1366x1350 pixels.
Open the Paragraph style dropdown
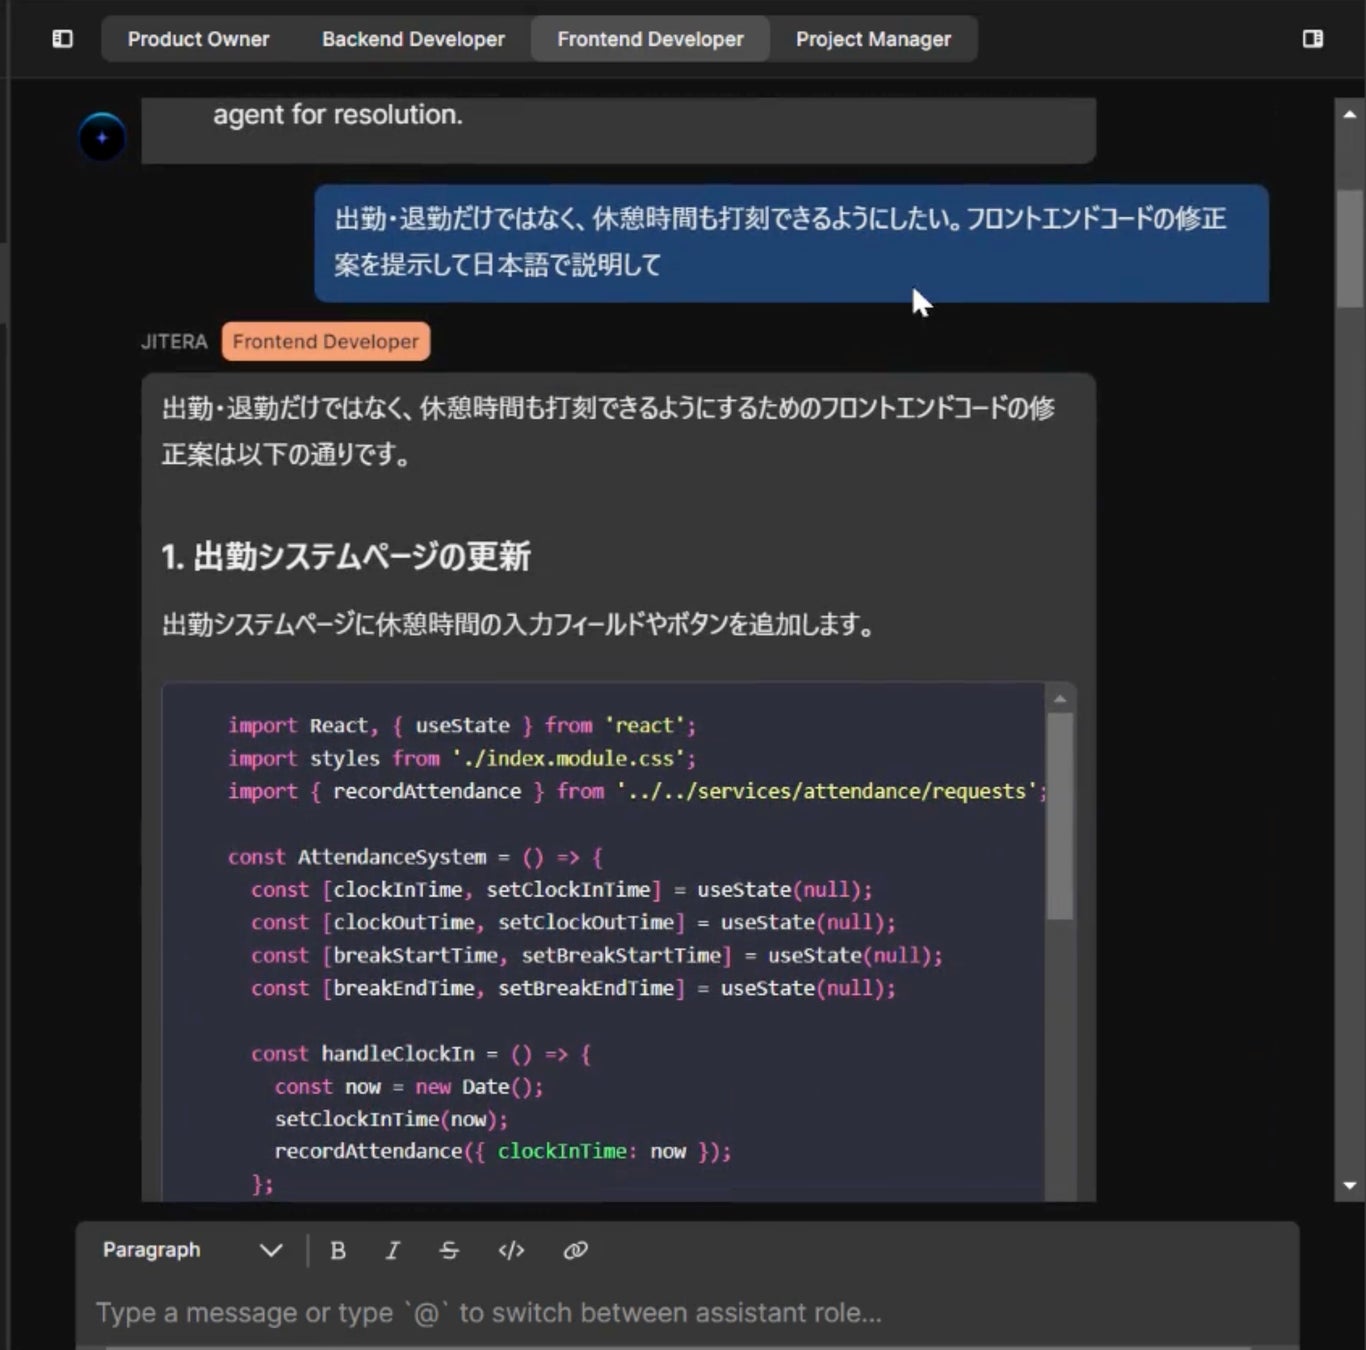click(192, 1250)
